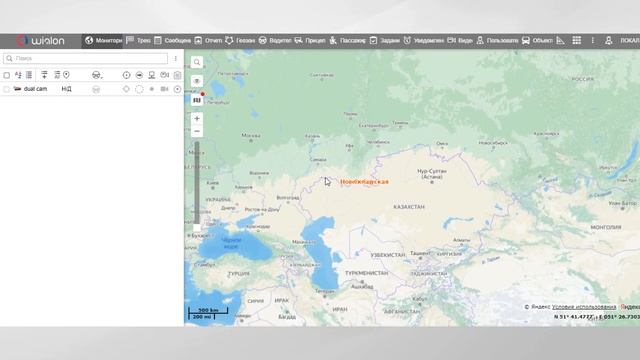Image resolution: width=640 pixels, height=360 pixels.
Task: Sort the unit list alphabetically A-Z
Action: (x=18, y=75)
